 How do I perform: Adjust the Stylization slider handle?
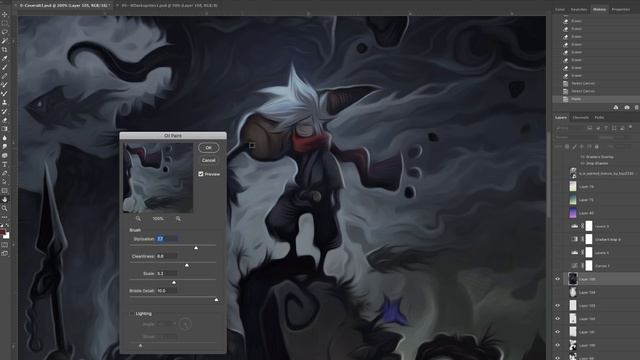[x=196, y=248]
